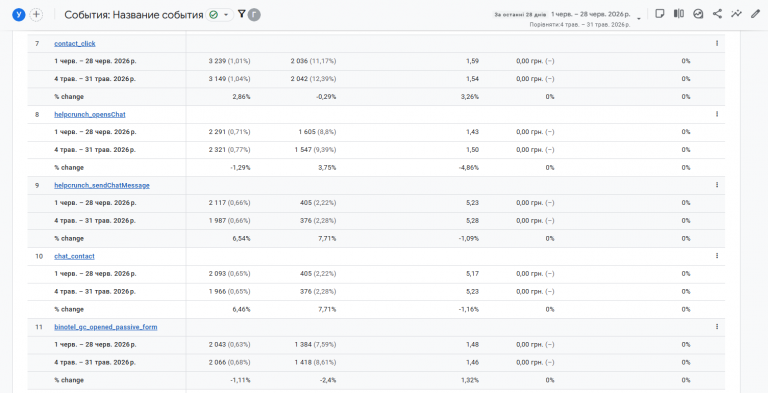This screenshot has width=768, height=393.
Task: Select value 1 966 for chat_contact
Action: [217, 292]
